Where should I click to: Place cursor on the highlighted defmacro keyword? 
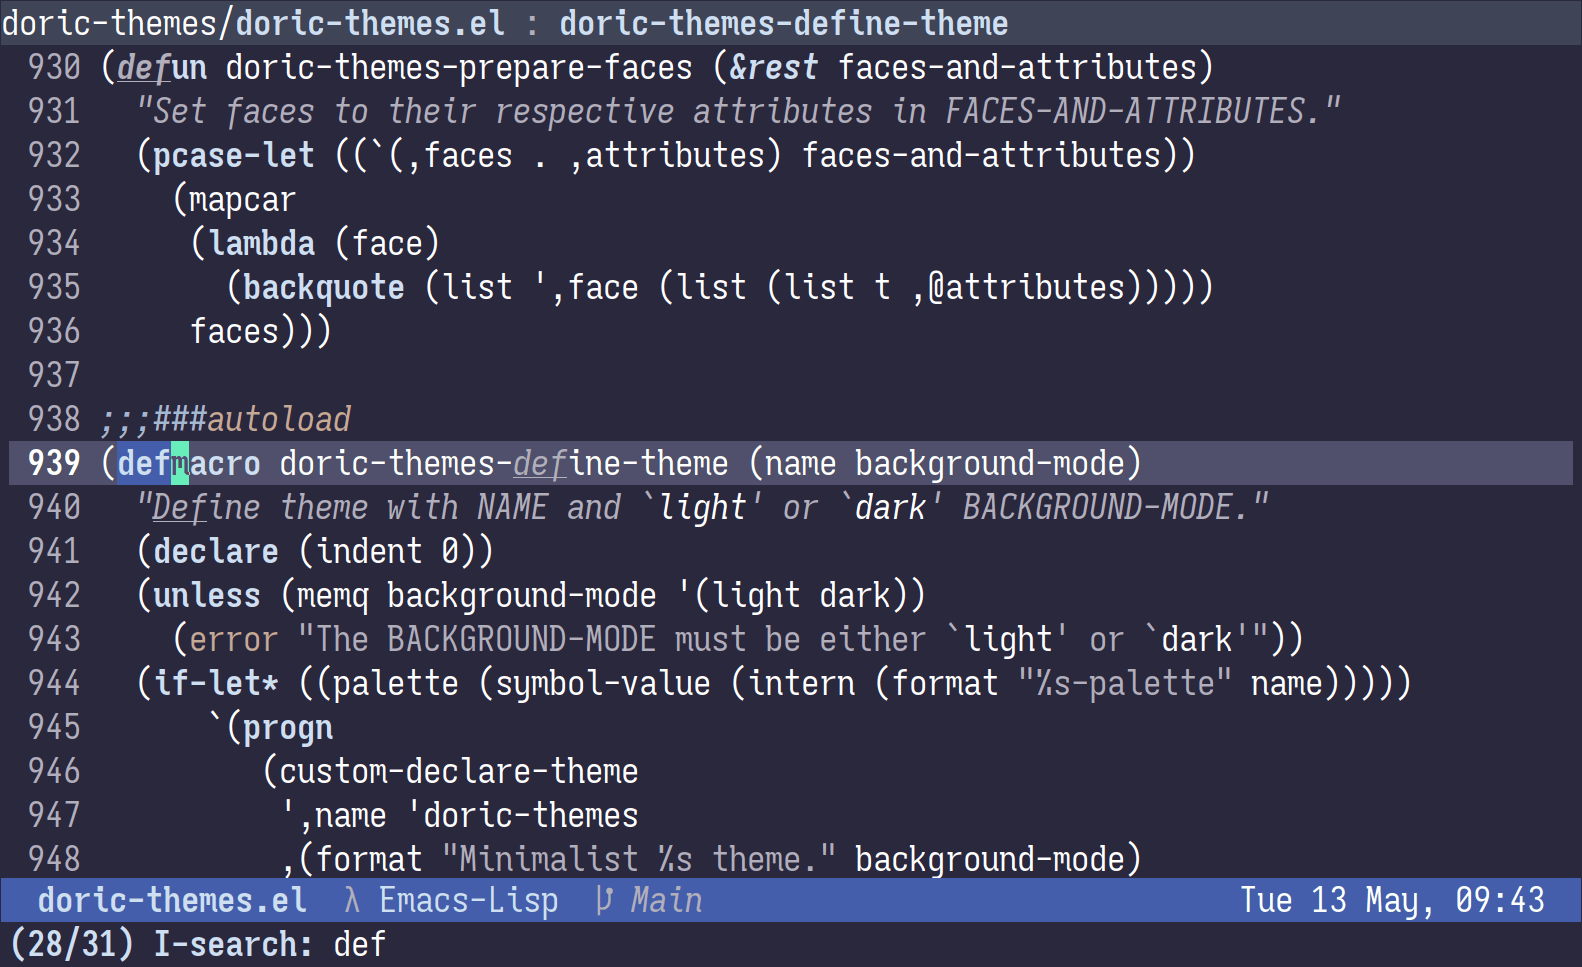[x=189, y=463]
